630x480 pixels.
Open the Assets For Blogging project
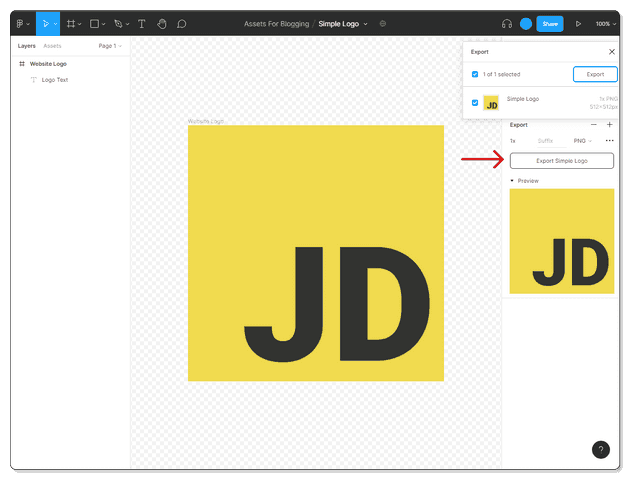point(276,24)
